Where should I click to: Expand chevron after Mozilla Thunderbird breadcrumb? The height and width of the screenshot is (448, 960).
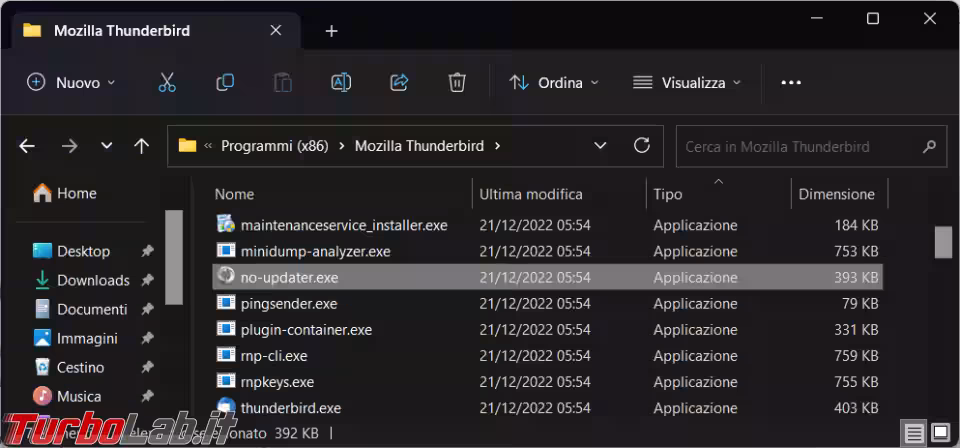click(x=497, y=146)
